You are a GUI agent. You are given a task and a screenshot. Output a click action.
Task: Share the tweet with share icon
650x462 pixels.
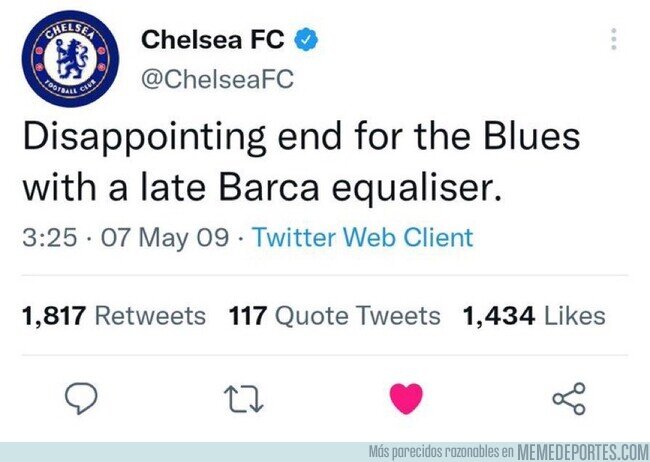(x=569, y=399)
